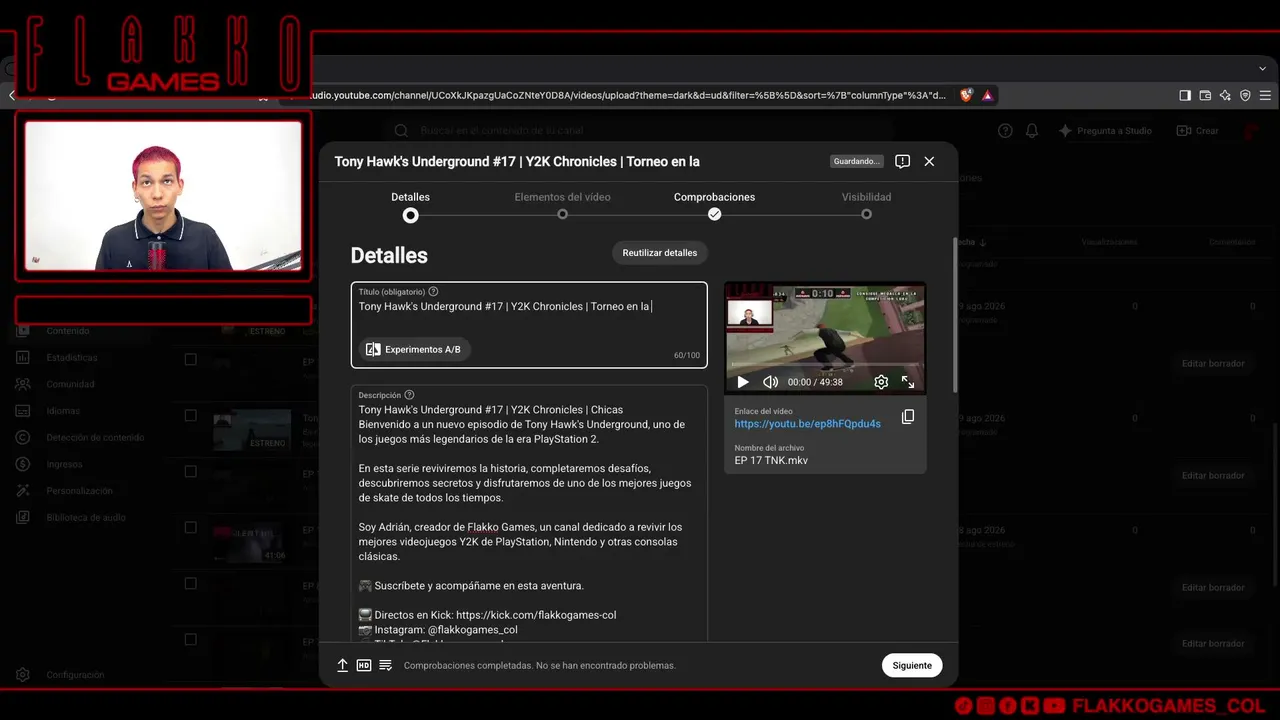Click the checks completed list icon in the footer

[x=385, y=665]
